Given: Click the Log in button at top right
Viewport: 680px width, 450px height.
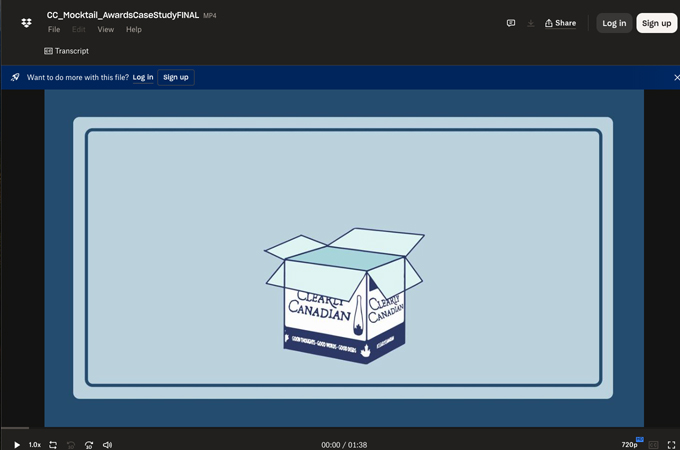Looking at the screenshot, I should point(614,23).
